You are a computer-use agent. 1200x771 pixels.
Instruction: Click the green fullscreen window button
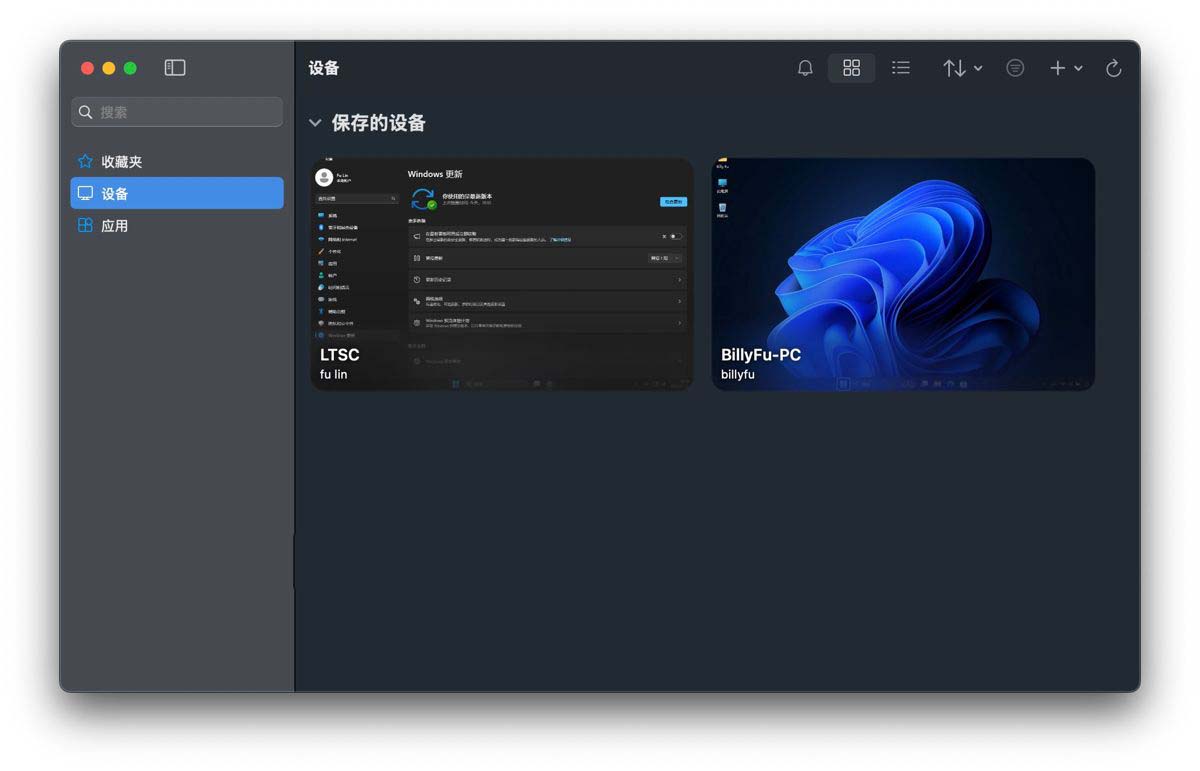(130, 68)
